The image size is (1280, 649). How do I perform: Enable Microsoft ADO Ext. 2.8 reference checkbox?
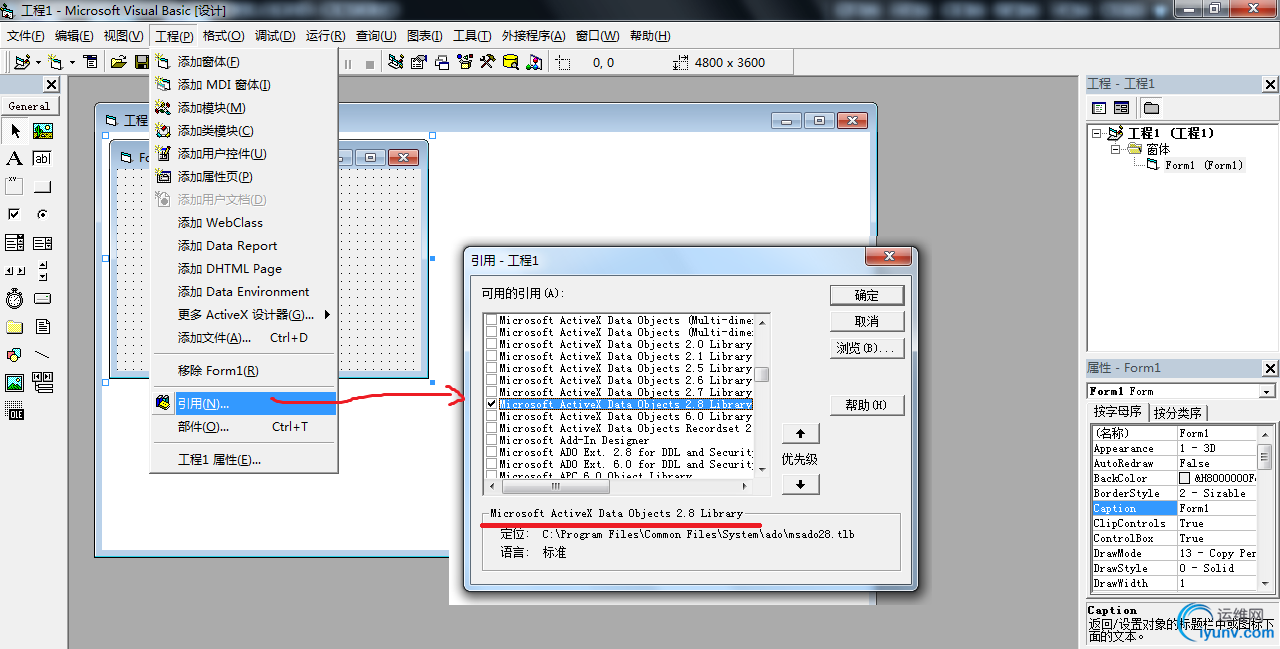click(x=491, y=453)
